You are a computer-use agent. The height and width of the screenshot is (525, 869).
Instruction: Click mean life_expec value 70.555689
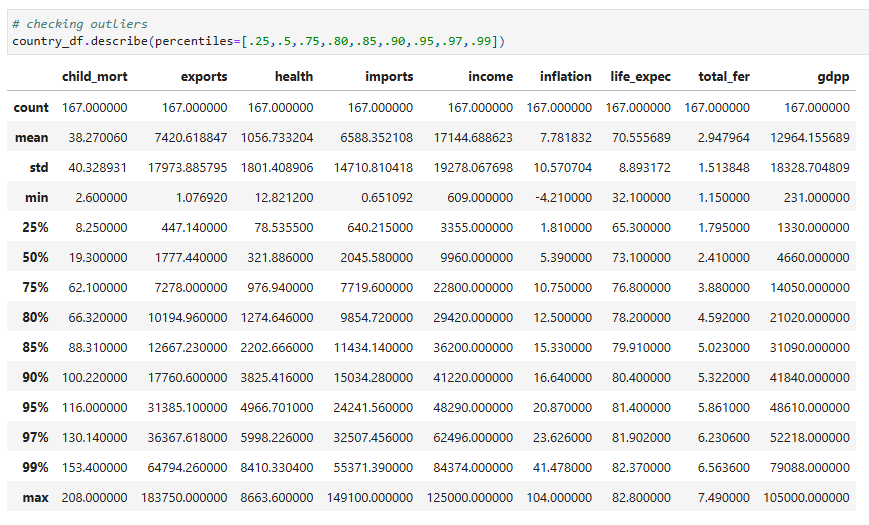pyautogui.click(x=641, y=137)
